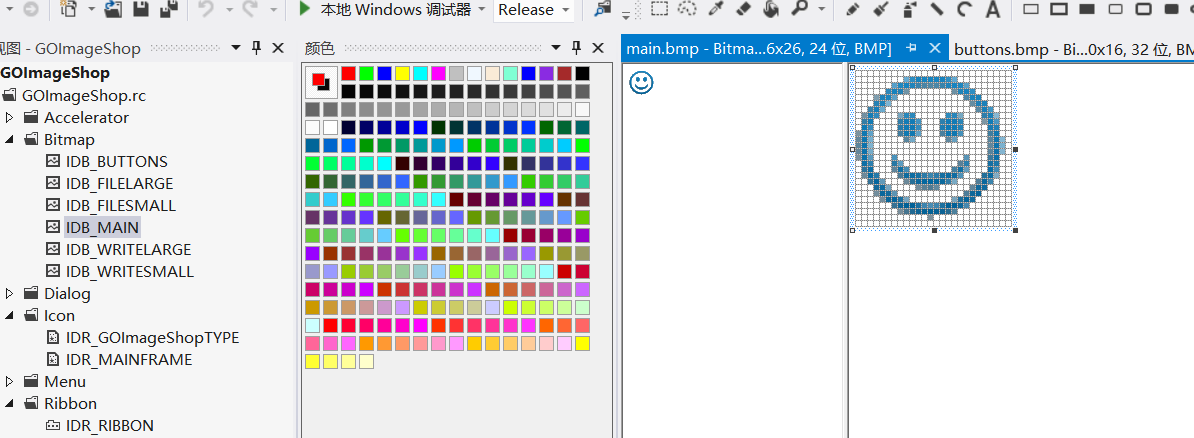Expand the Accelerator folder
This screenshot has width=1194, height=438.
[x=9, y=117]
